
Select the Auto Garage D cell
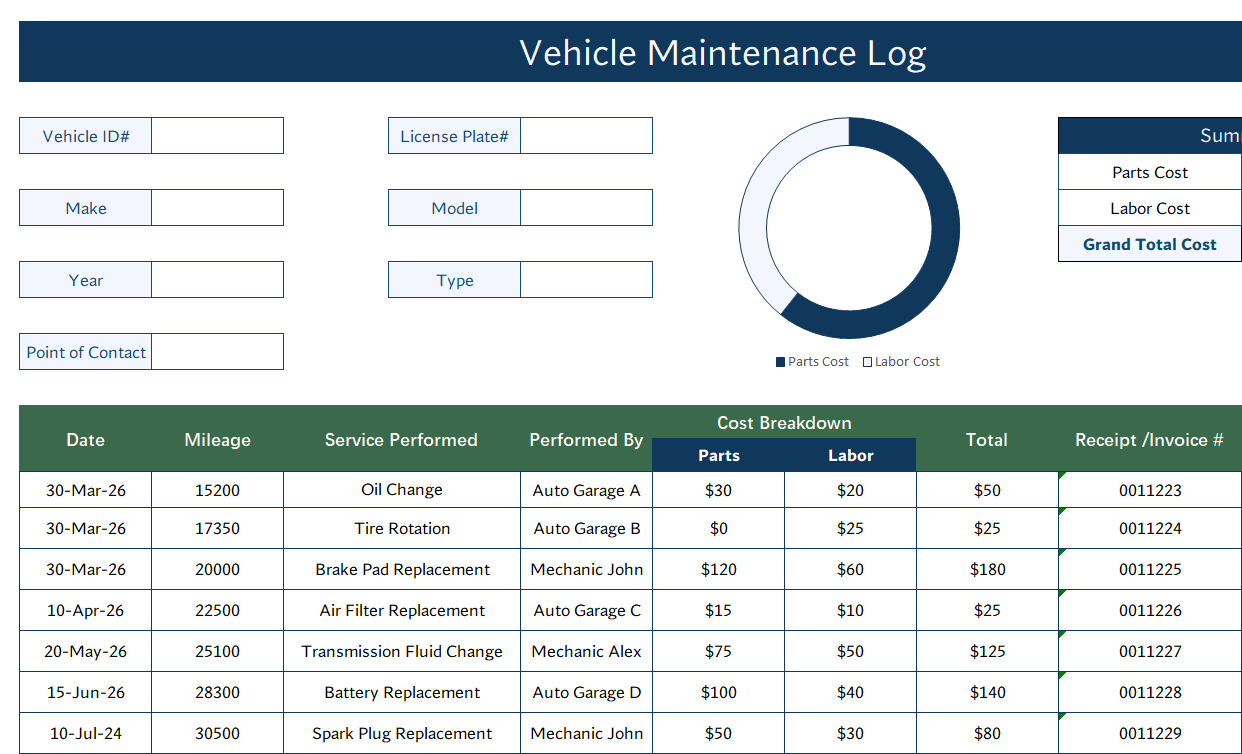[586, 692]
